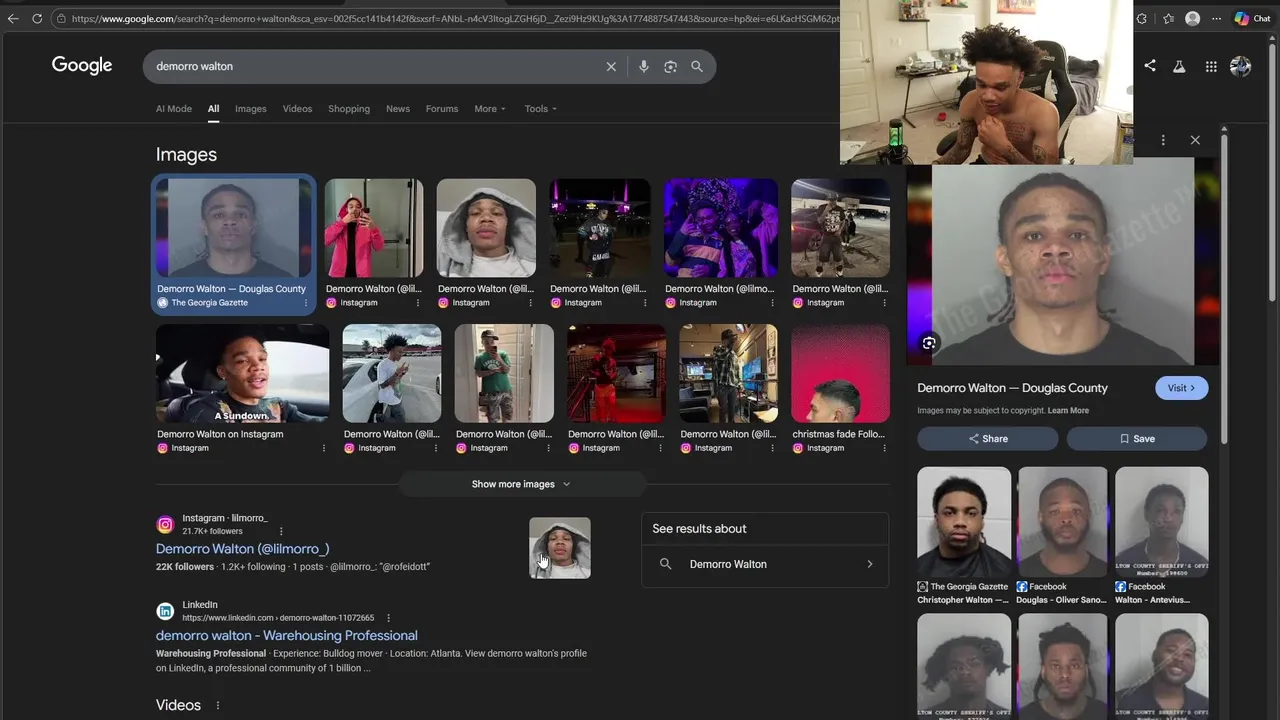Open Search Labs flask icon

point(1179,66)
